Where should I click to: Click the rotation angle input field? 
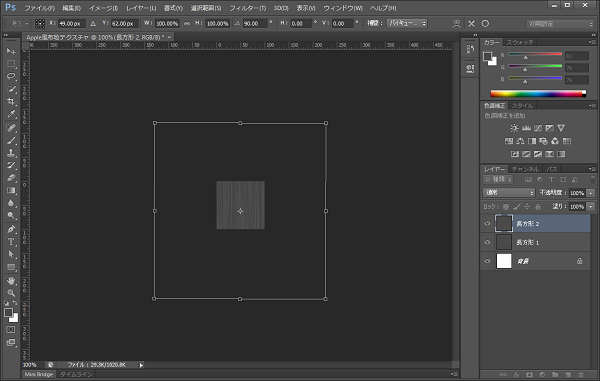(255, 23)
